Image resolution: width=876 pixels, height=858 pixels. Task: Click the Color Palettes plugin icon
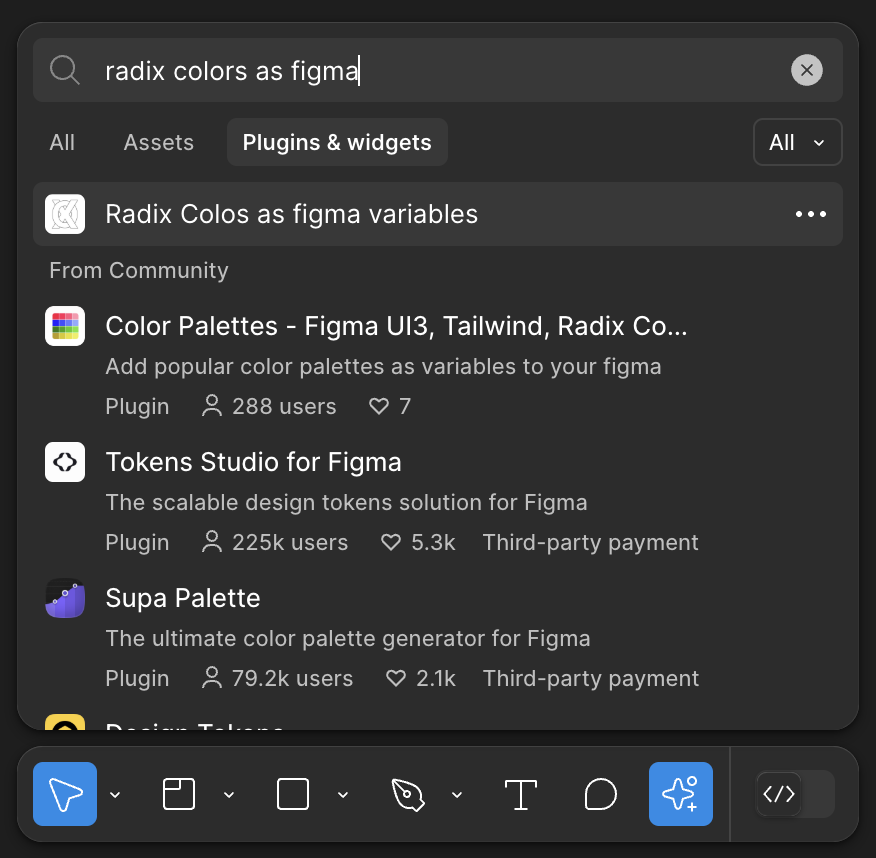pyautogui.click(x=65, y=326)
